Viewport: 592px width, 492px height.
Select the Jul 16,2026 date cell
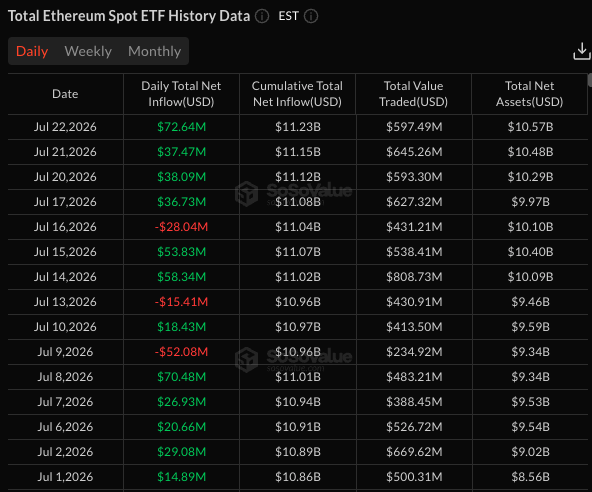pyautogui.click(x=65, y=227)
